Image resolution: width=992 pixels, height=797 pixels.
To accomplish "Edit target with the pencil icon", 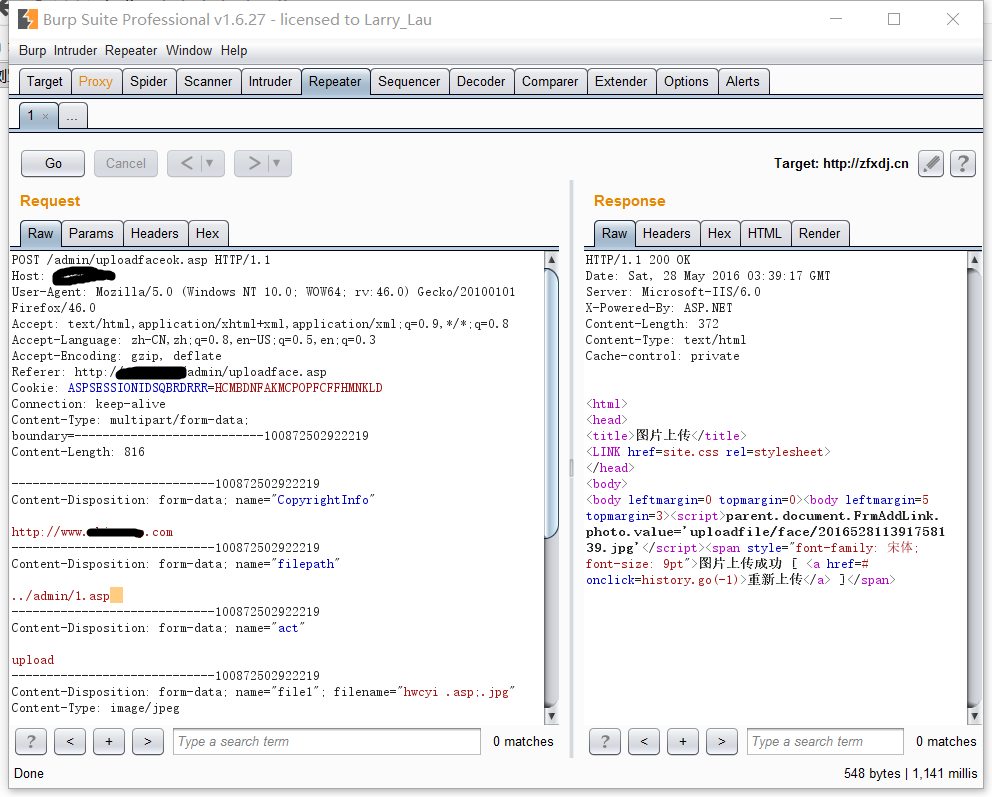I will click(931, 164).
